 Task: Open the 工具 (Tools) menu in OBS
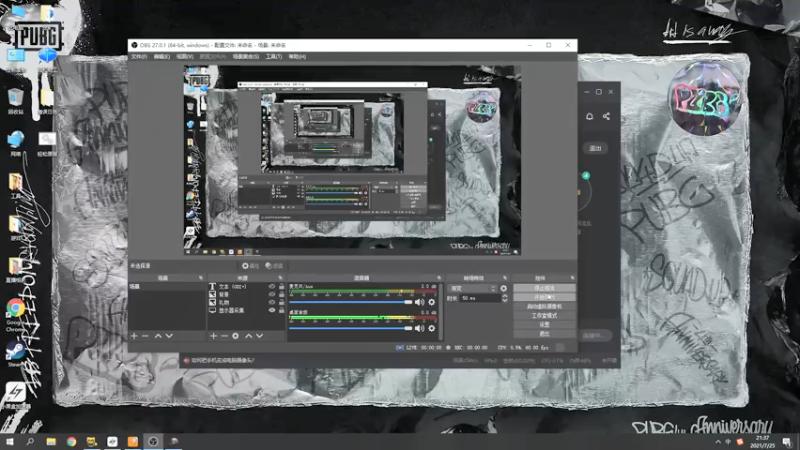tap(274, 57)
